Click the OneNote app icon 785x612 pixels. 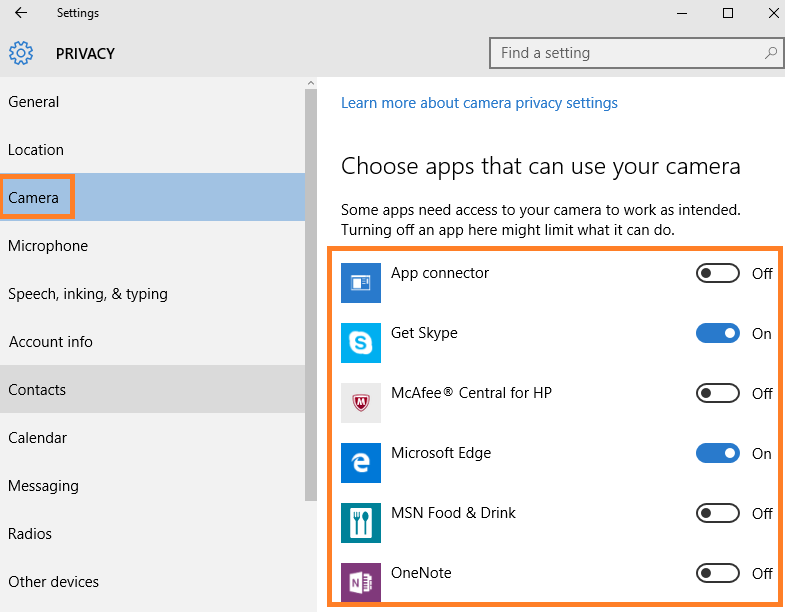[360, 582]
